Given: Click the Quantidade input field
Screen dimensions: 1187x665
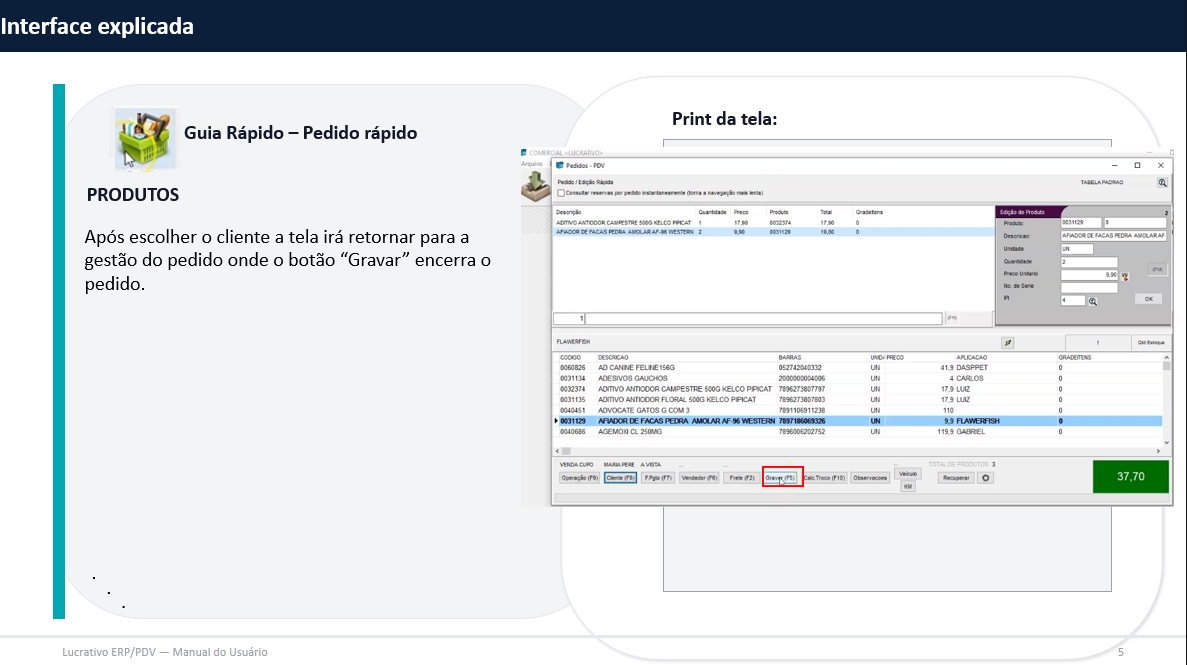Looking at the screenshot, I should 1089,262.
